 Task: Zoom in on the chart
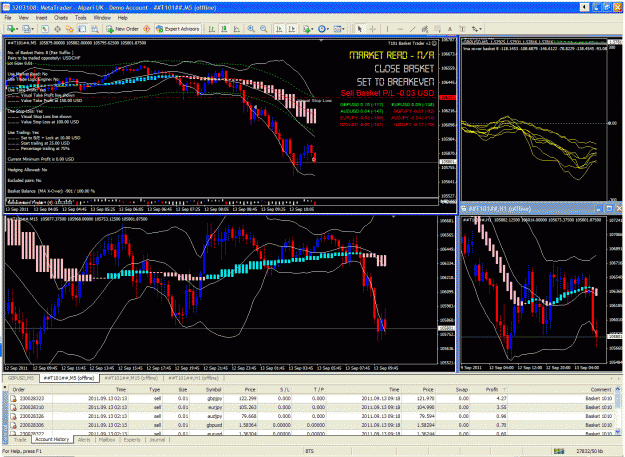click(x=251, y=29)
